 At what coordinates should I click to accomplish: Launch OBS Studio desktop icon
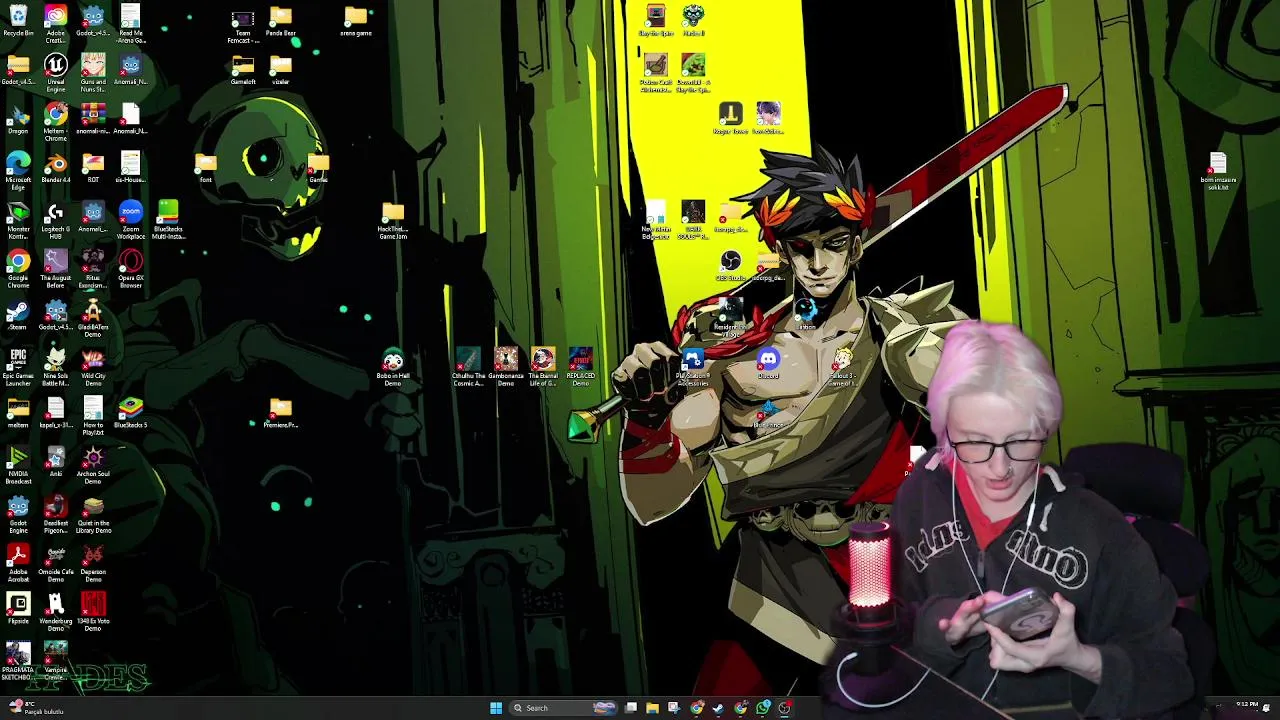(731, 266)
